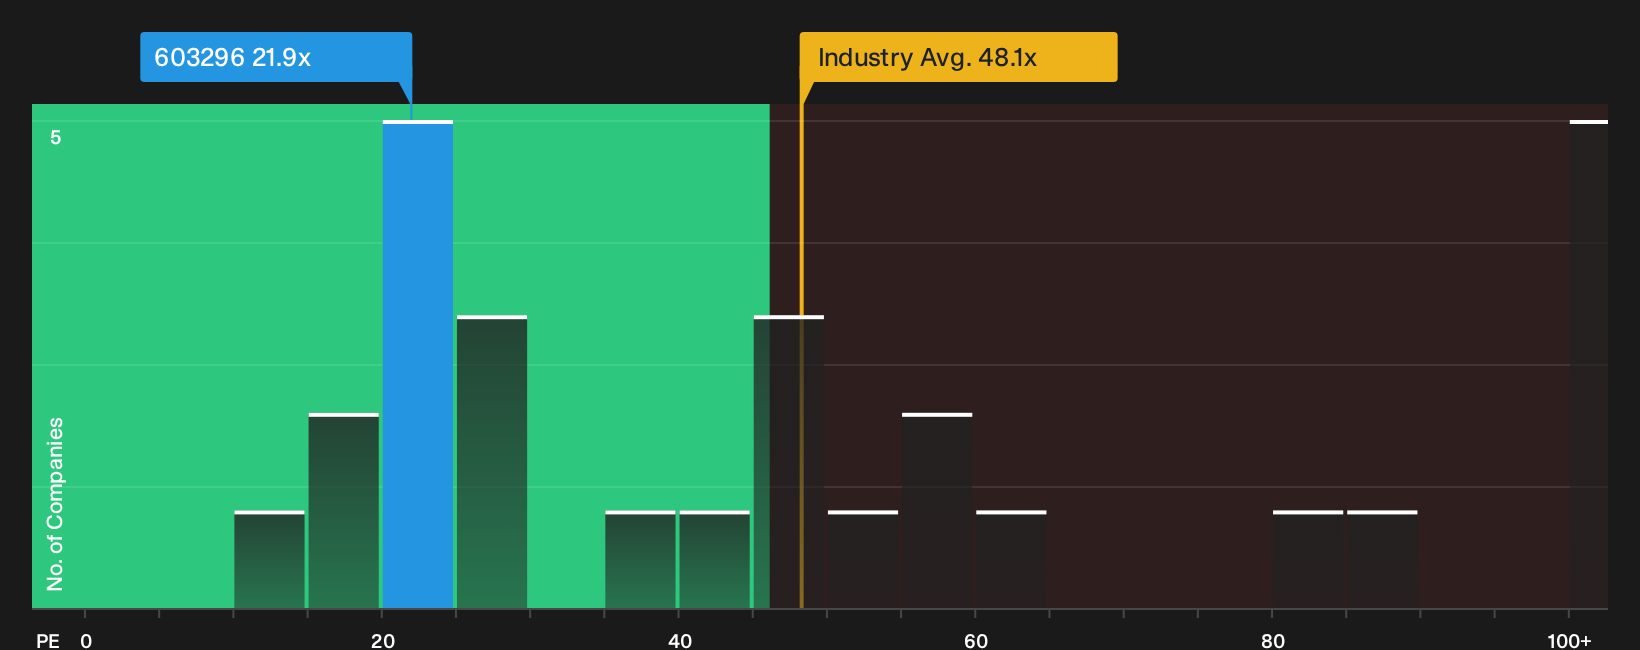1640x650 pixels.
Task: Click the y-axis value '5'
Action: (x=56, y=137)
